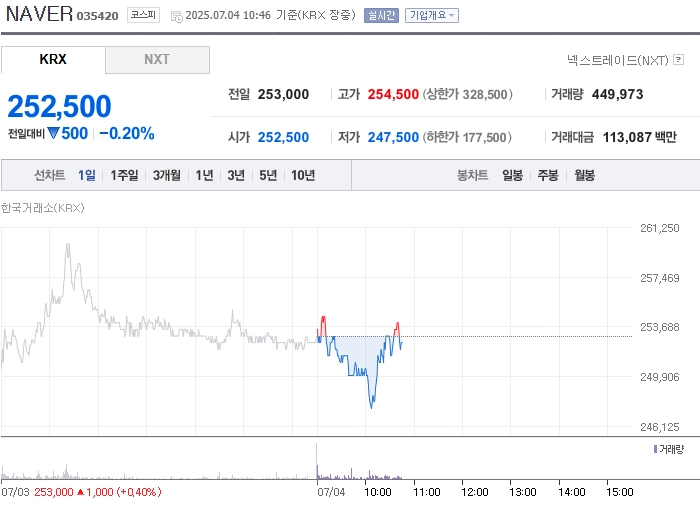Image resolution: width=700 pixels, height=515 pixels.
Task: Switch to the 월봉 candle chart
Action: pos(584,175)
